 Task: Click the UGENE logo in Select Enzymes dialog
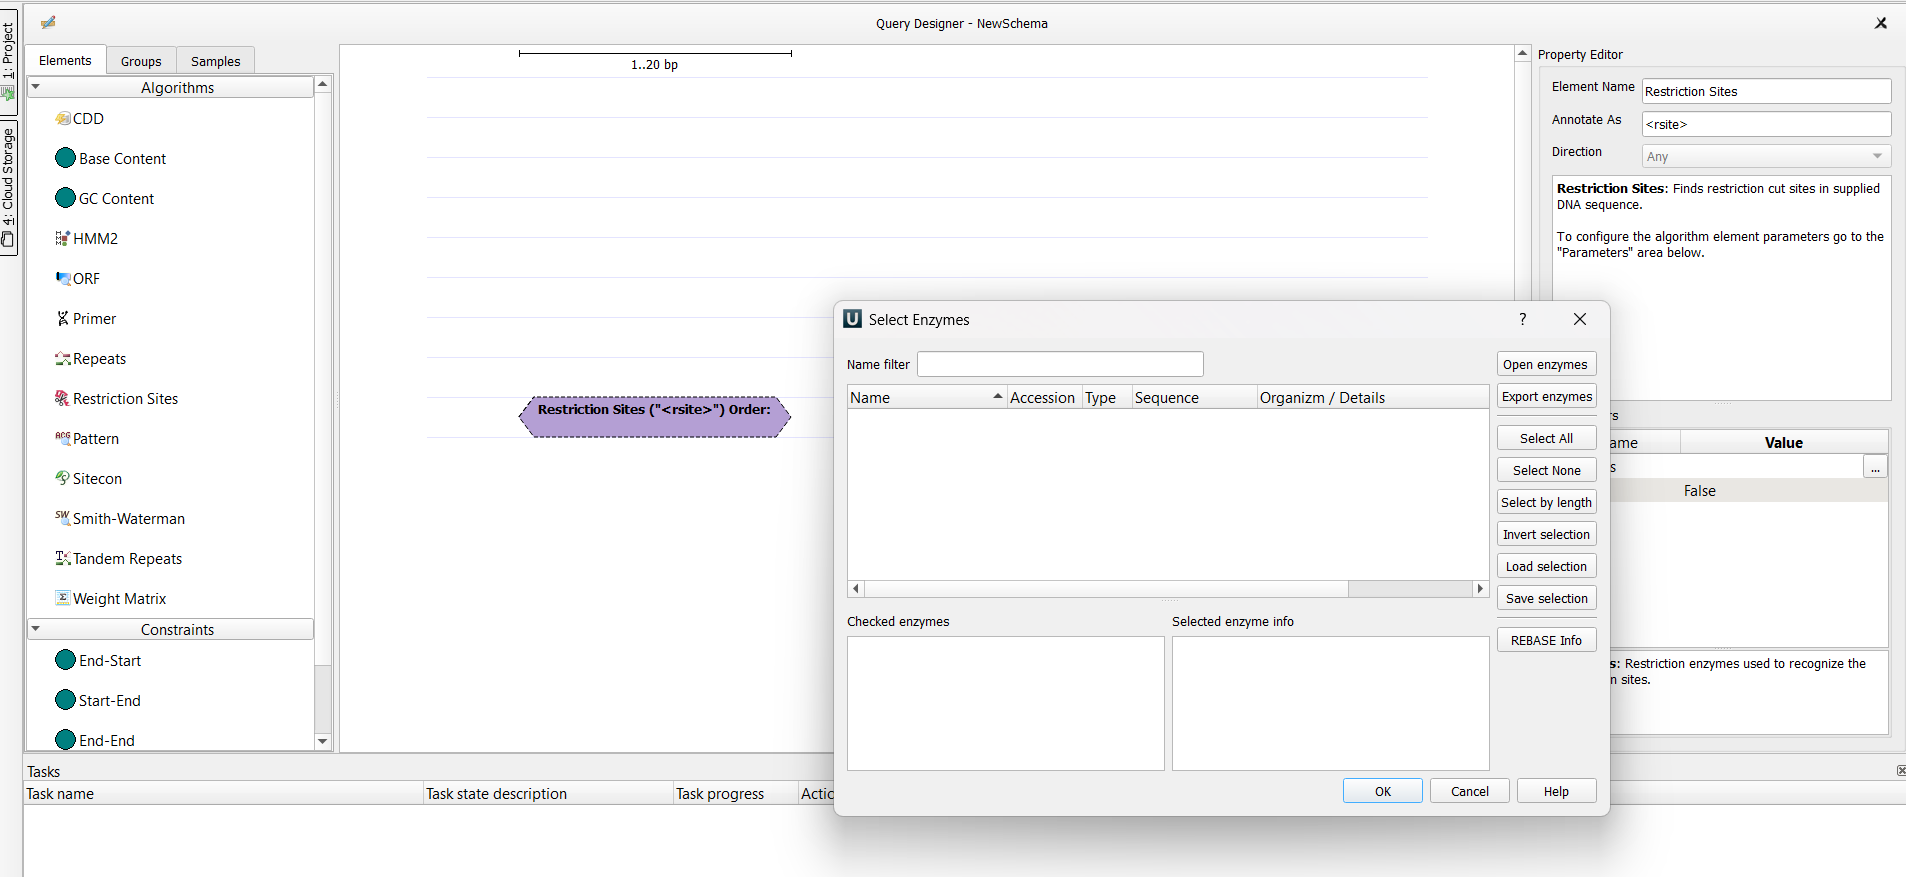pos(853,319)
